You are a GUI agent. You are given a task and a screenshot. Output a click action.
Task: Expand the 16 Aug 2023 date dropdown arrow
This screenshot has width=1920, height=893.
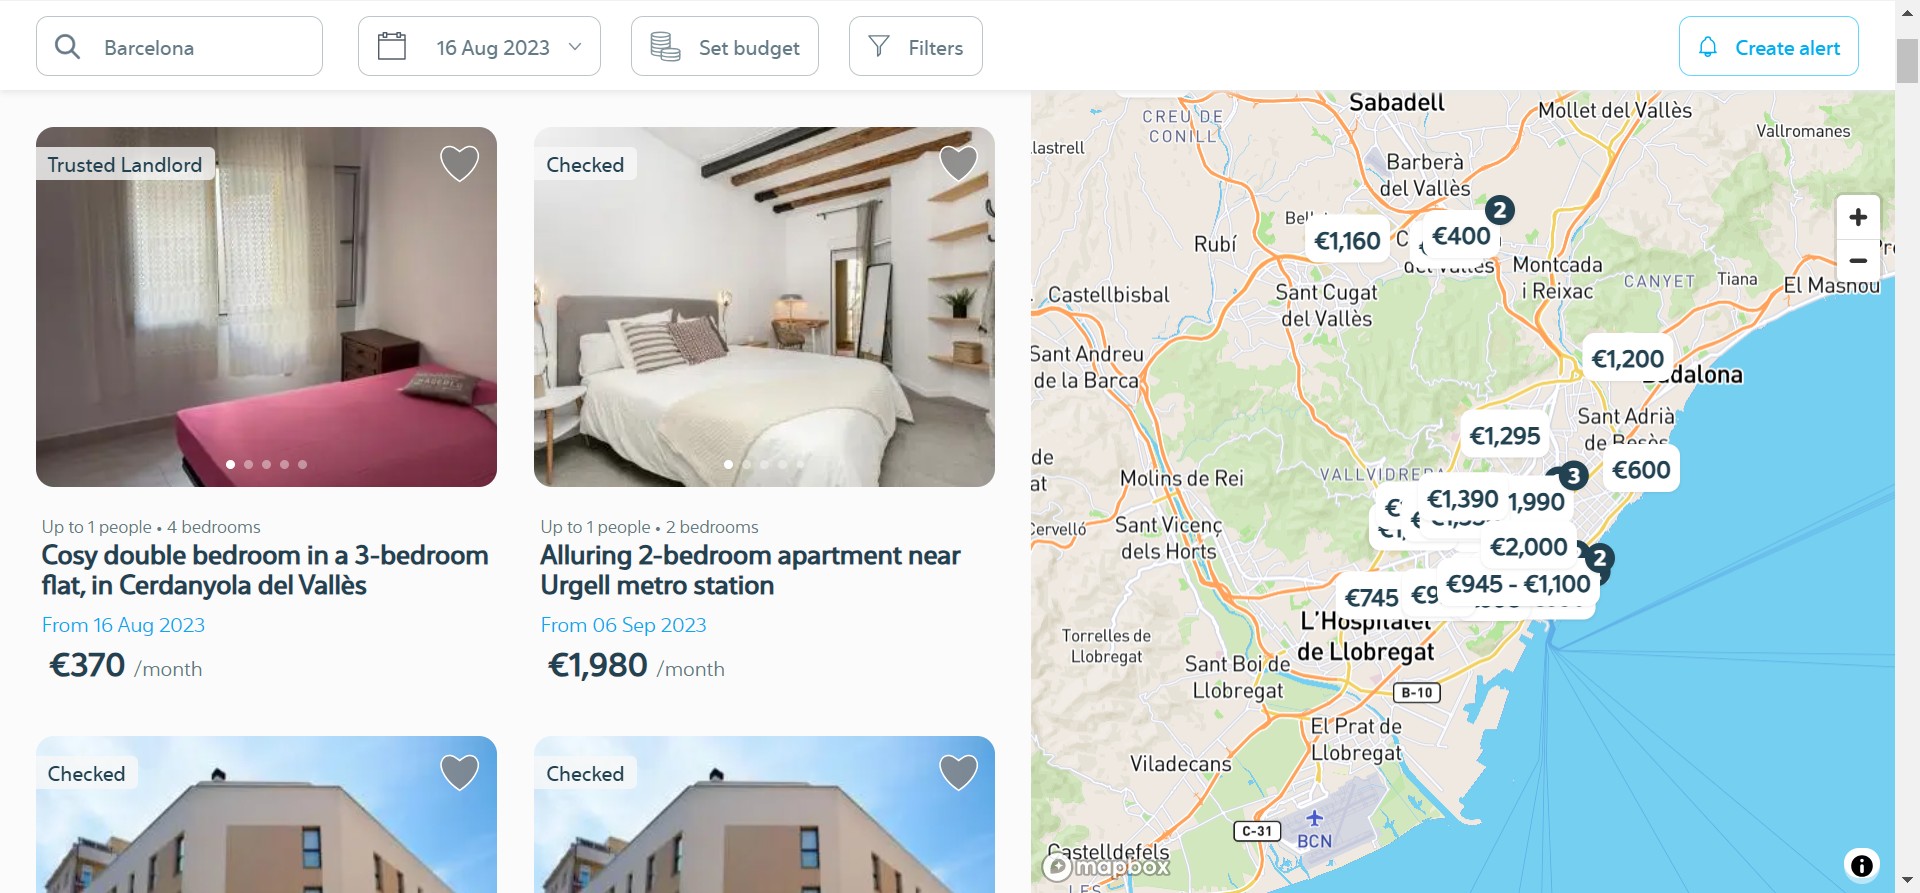575,47
